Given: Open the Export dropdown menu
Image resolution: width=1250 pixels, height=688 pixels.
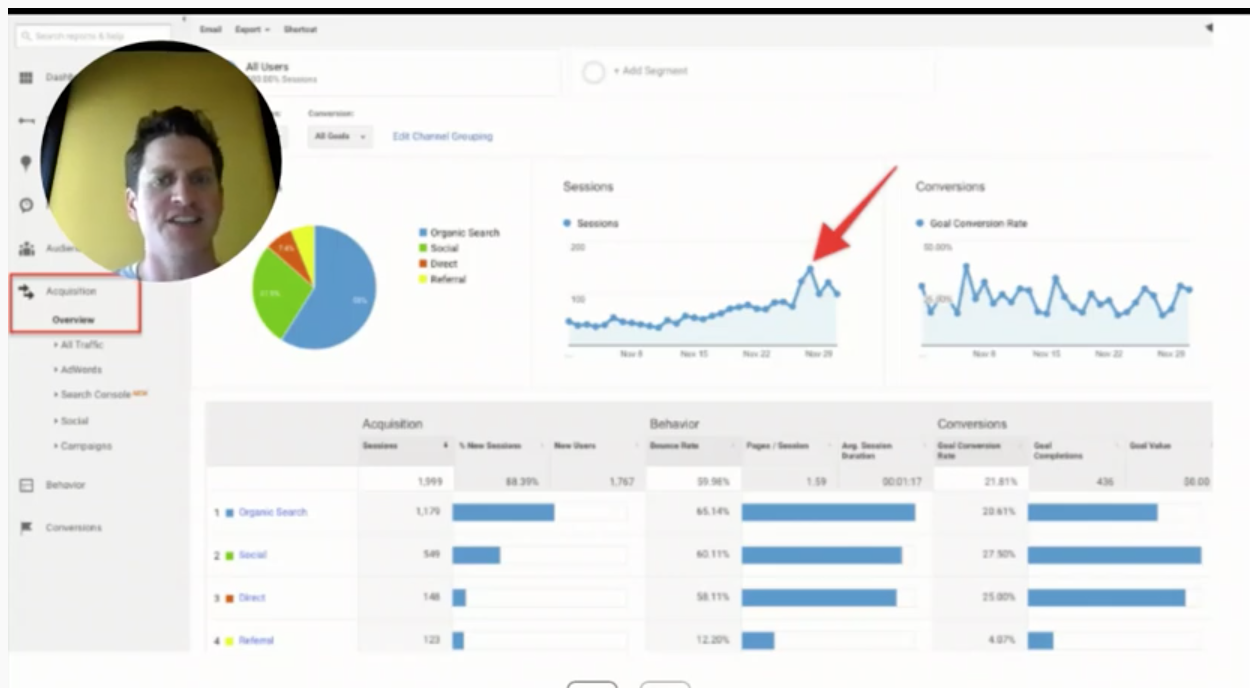Looking at the screenshot, I should click(x=252, y=30).
